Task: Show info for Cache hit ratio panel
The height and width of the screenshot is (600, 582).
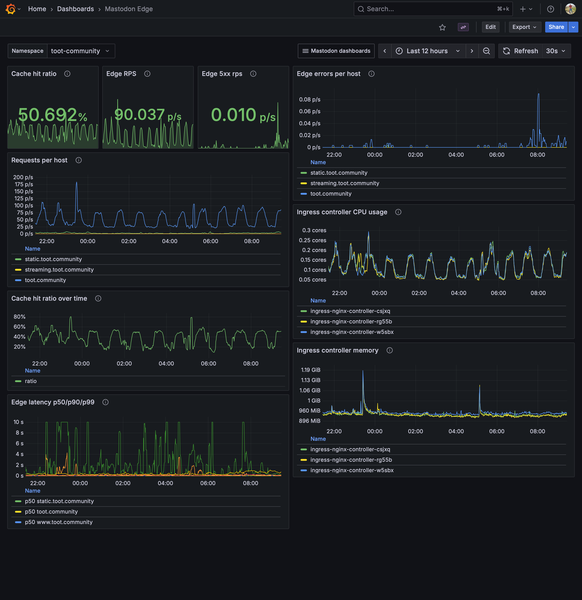Action: [x=67, y=74]
